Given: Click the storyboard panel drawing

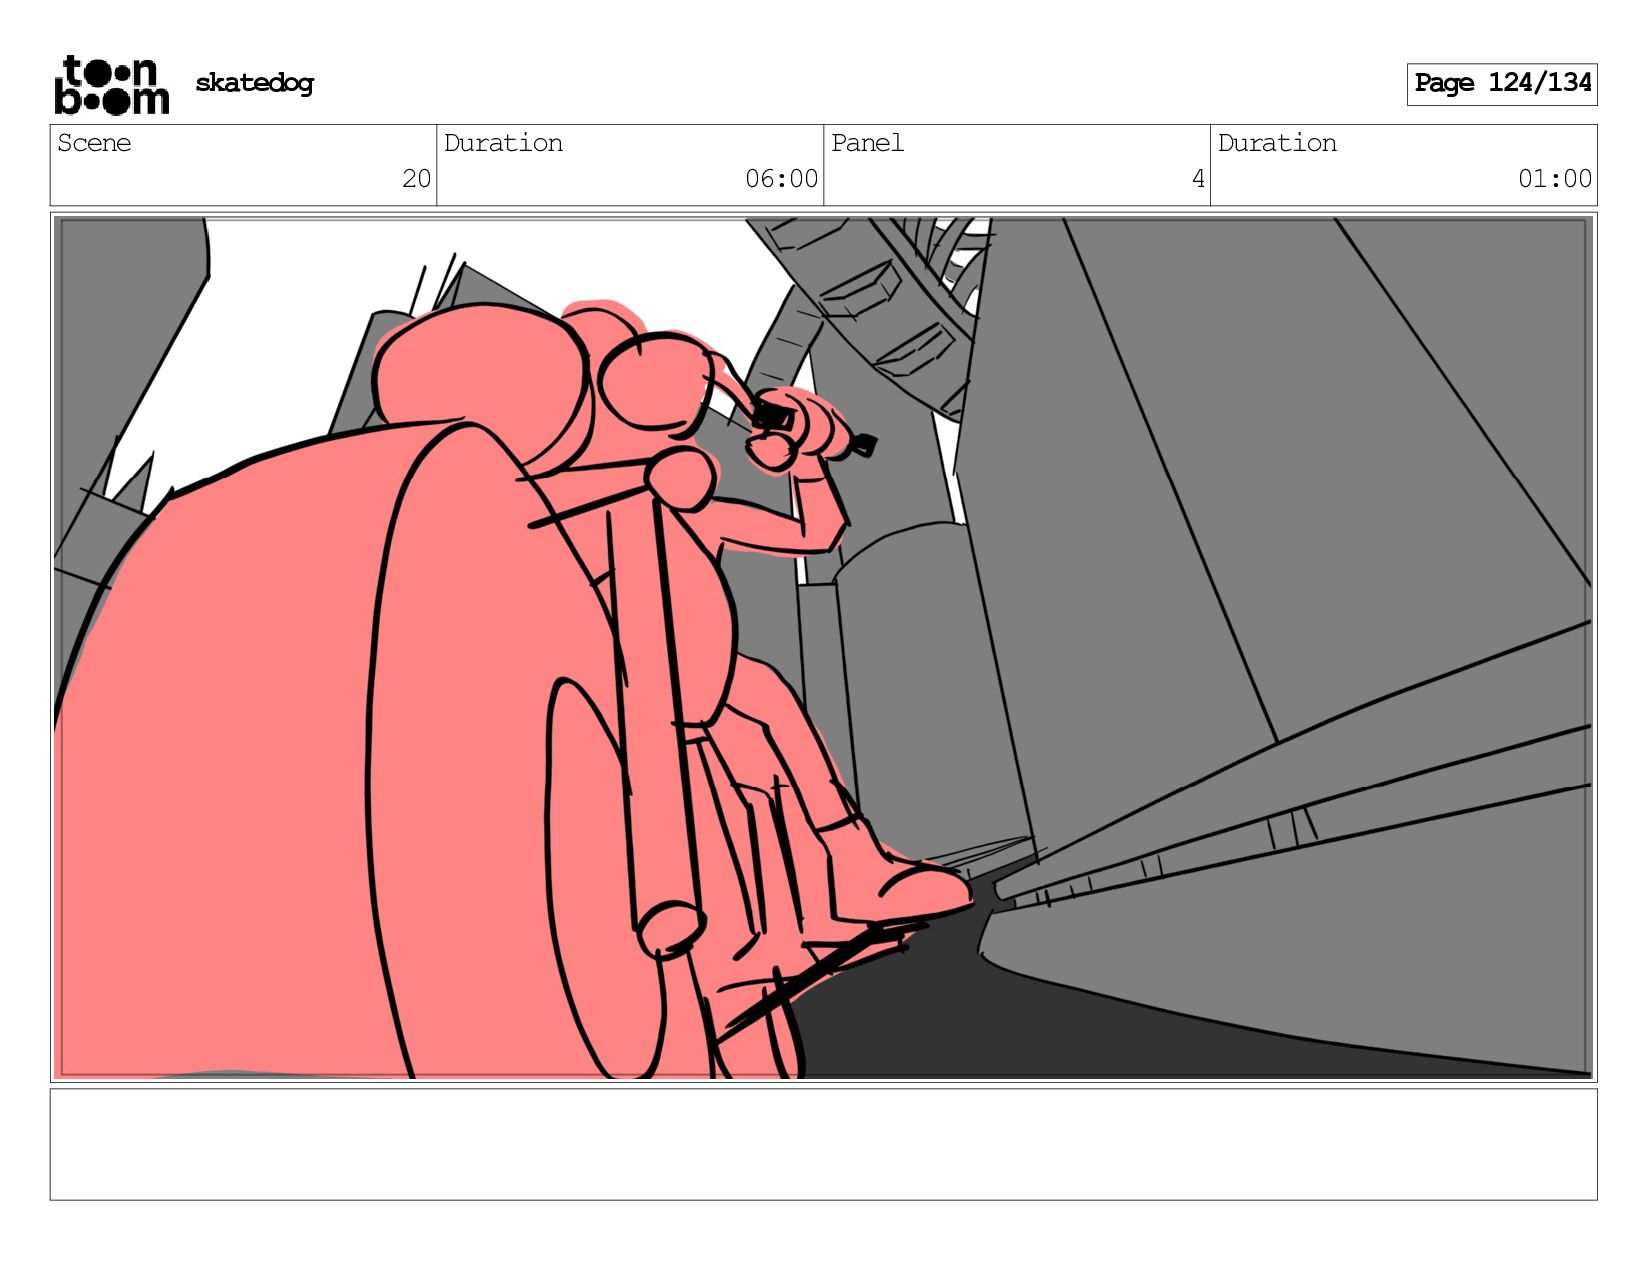Looking at the screenshot, I should tap(823, 648).
